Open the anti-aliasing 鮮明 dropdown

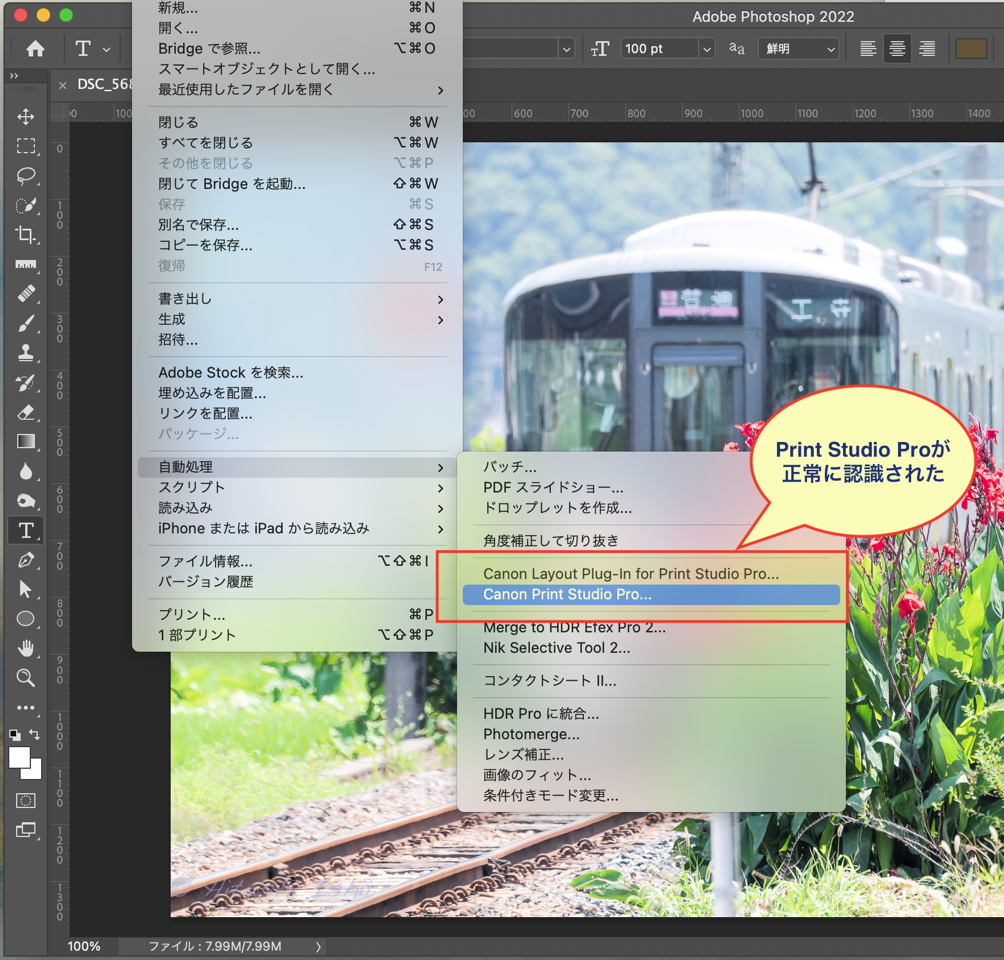(799, 49)
